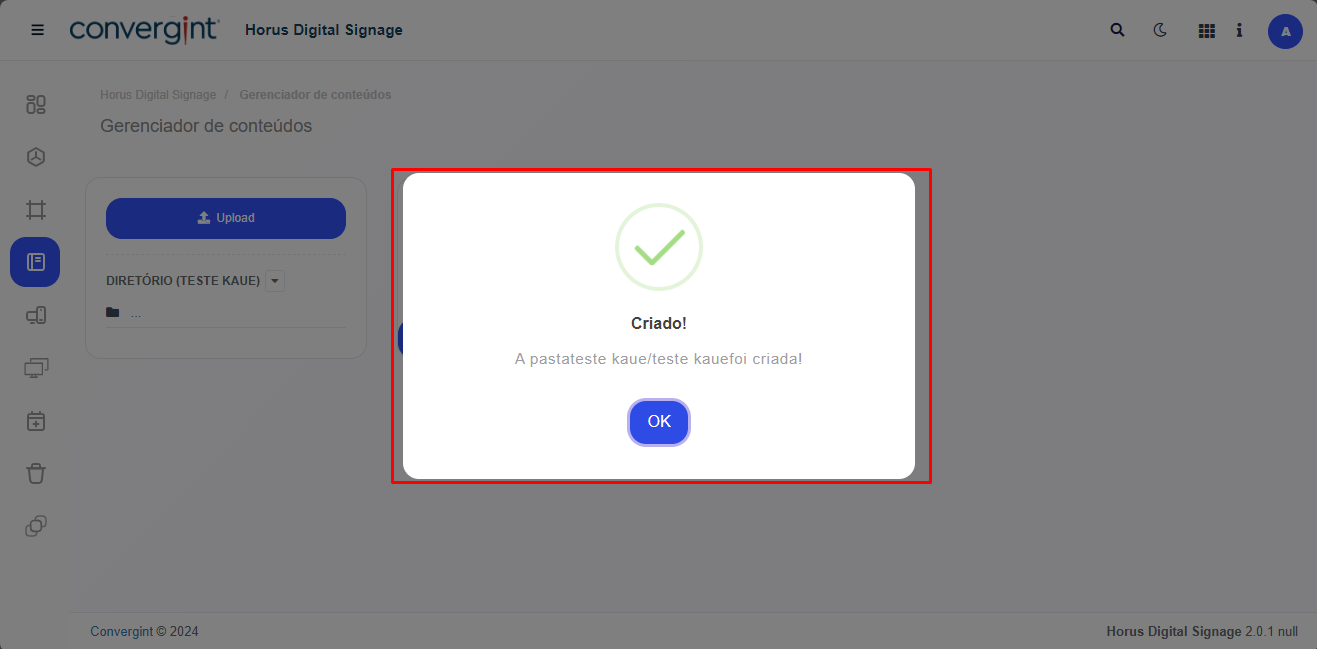Open the cube sidebar icon

36,157
